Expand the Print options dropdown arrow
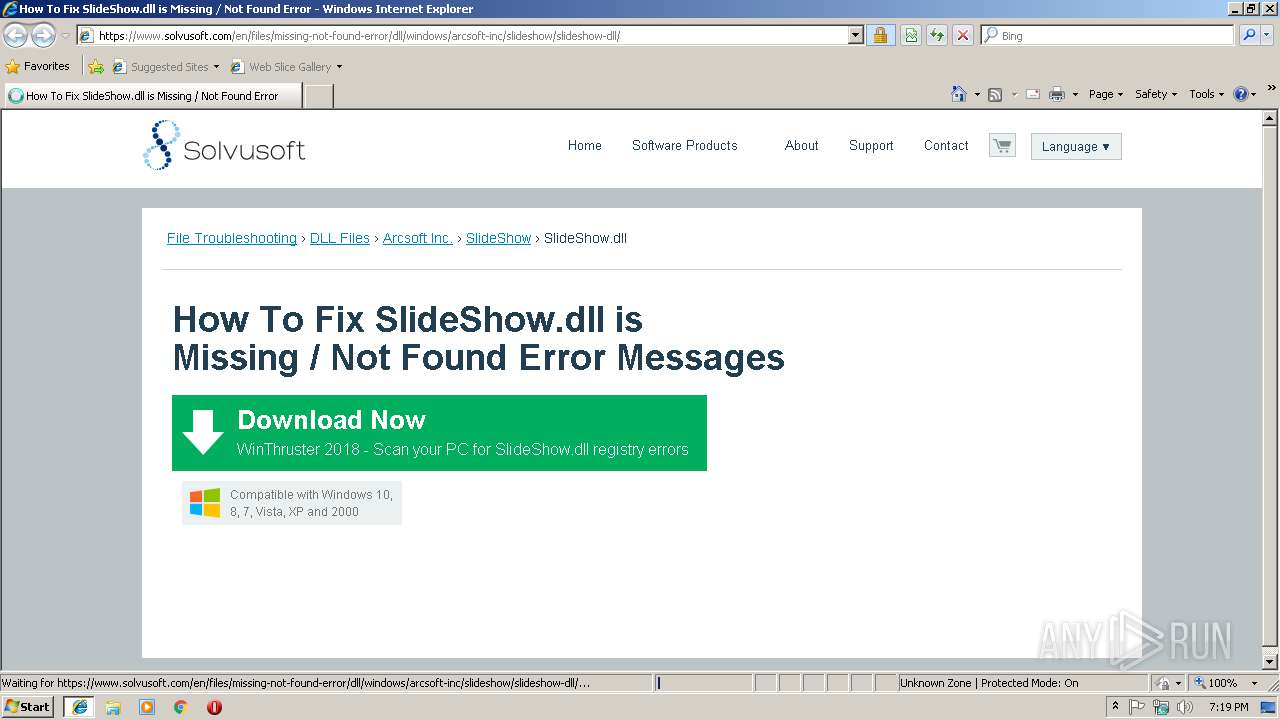 pos(1075,94)
